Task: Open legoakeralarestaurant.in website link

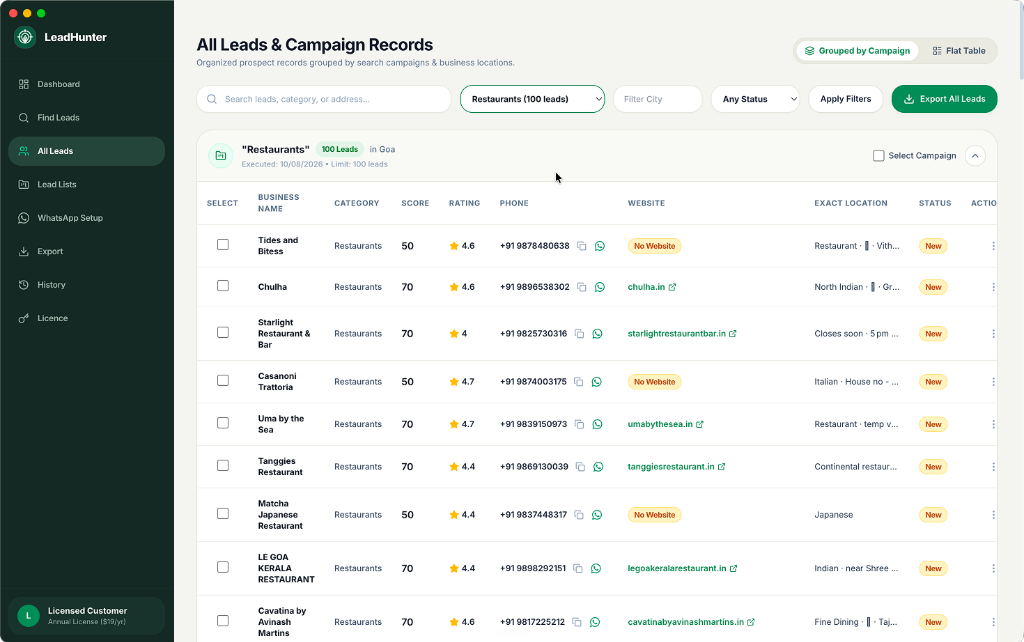Action: (682, 569)
